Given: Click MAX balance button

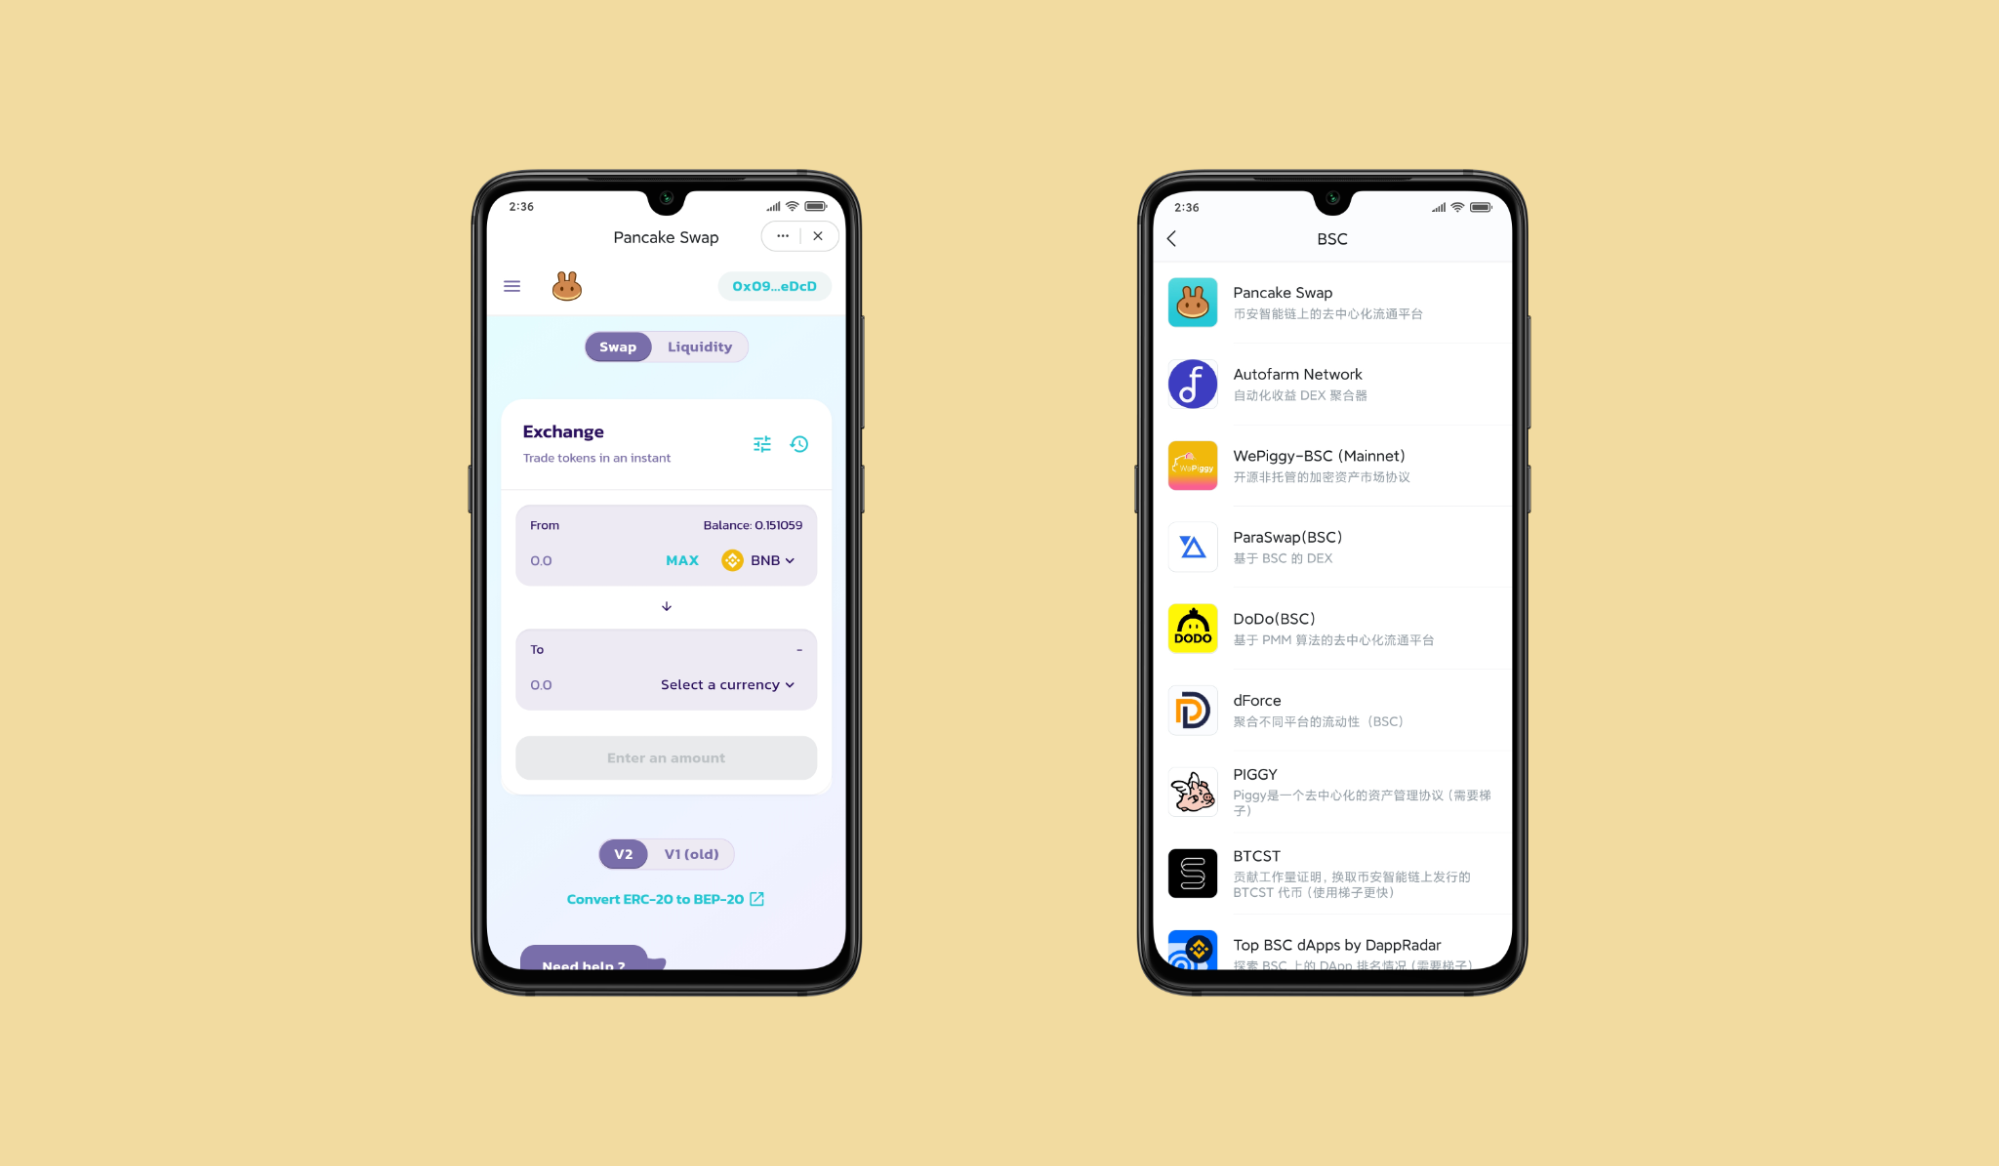Looking at the screenshot, I should point(681,560).
